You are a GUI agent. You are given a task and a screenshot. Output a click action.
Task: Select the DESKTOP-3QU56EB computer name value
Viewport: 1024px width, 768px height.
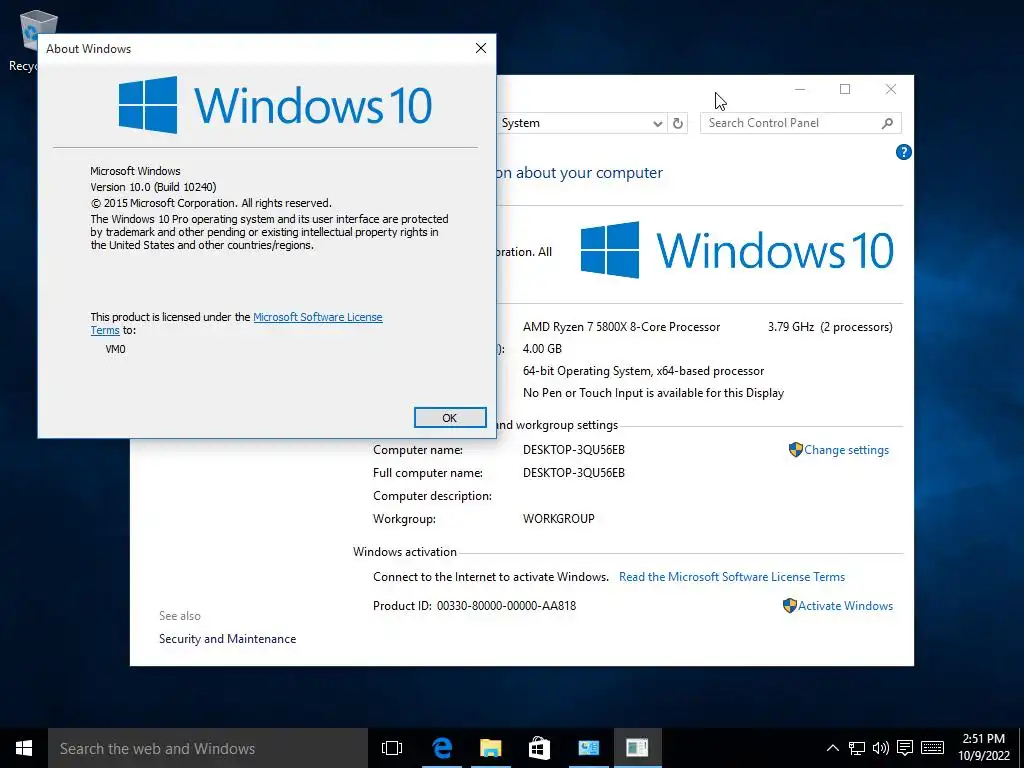click(573, 450)
